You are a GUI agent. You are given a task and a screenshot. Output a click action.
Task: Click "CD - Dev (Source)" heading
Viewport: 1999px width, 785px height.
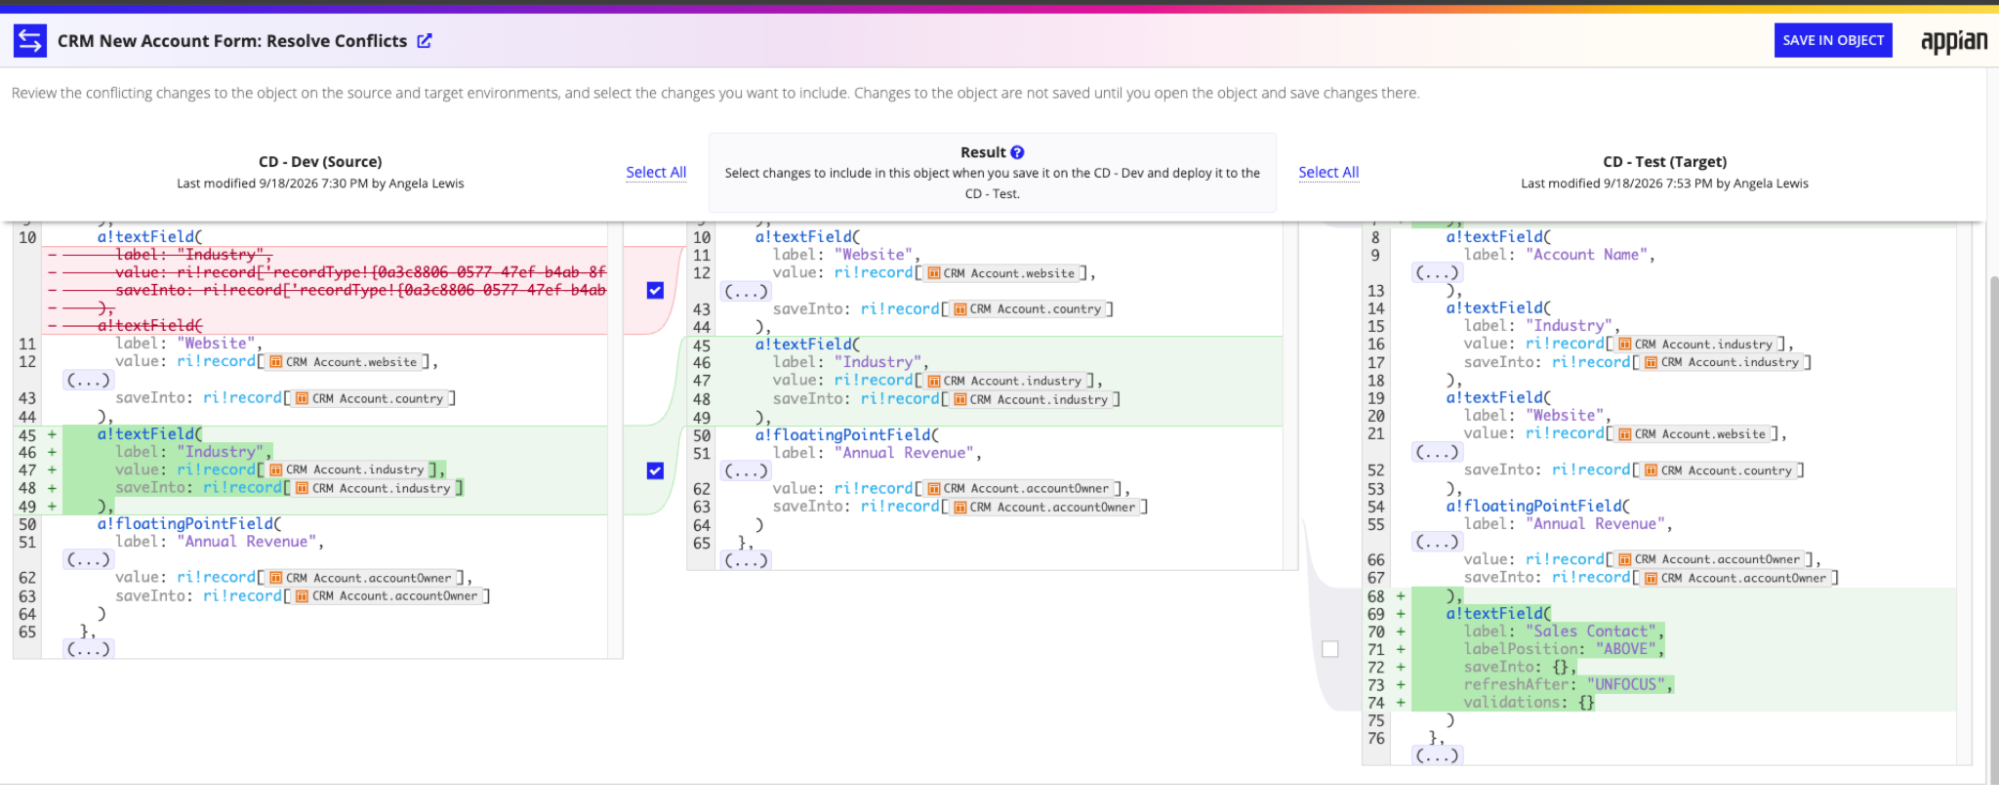coord(320,161)
